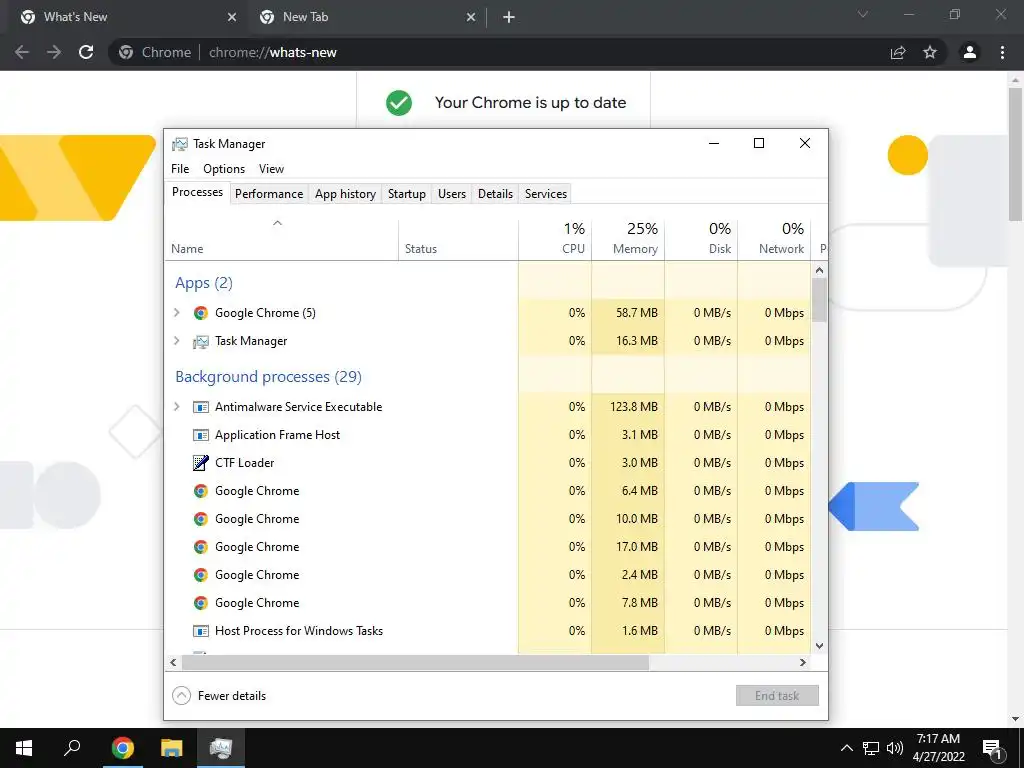Switch to the Users tab
Viewport: 1024px width, 768px height.
pyautogui.click(x=452, y=194)
